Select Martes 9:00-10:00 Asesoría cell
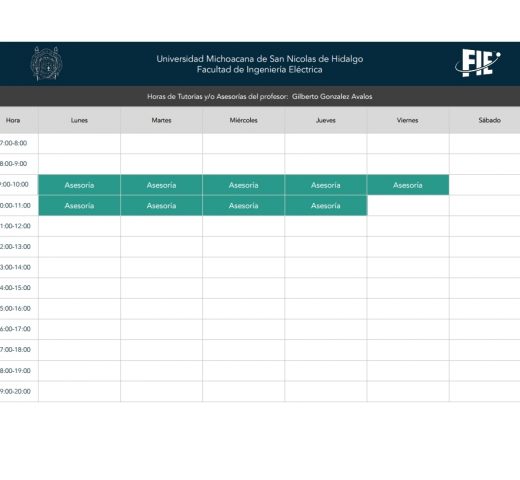 point(161,185)
